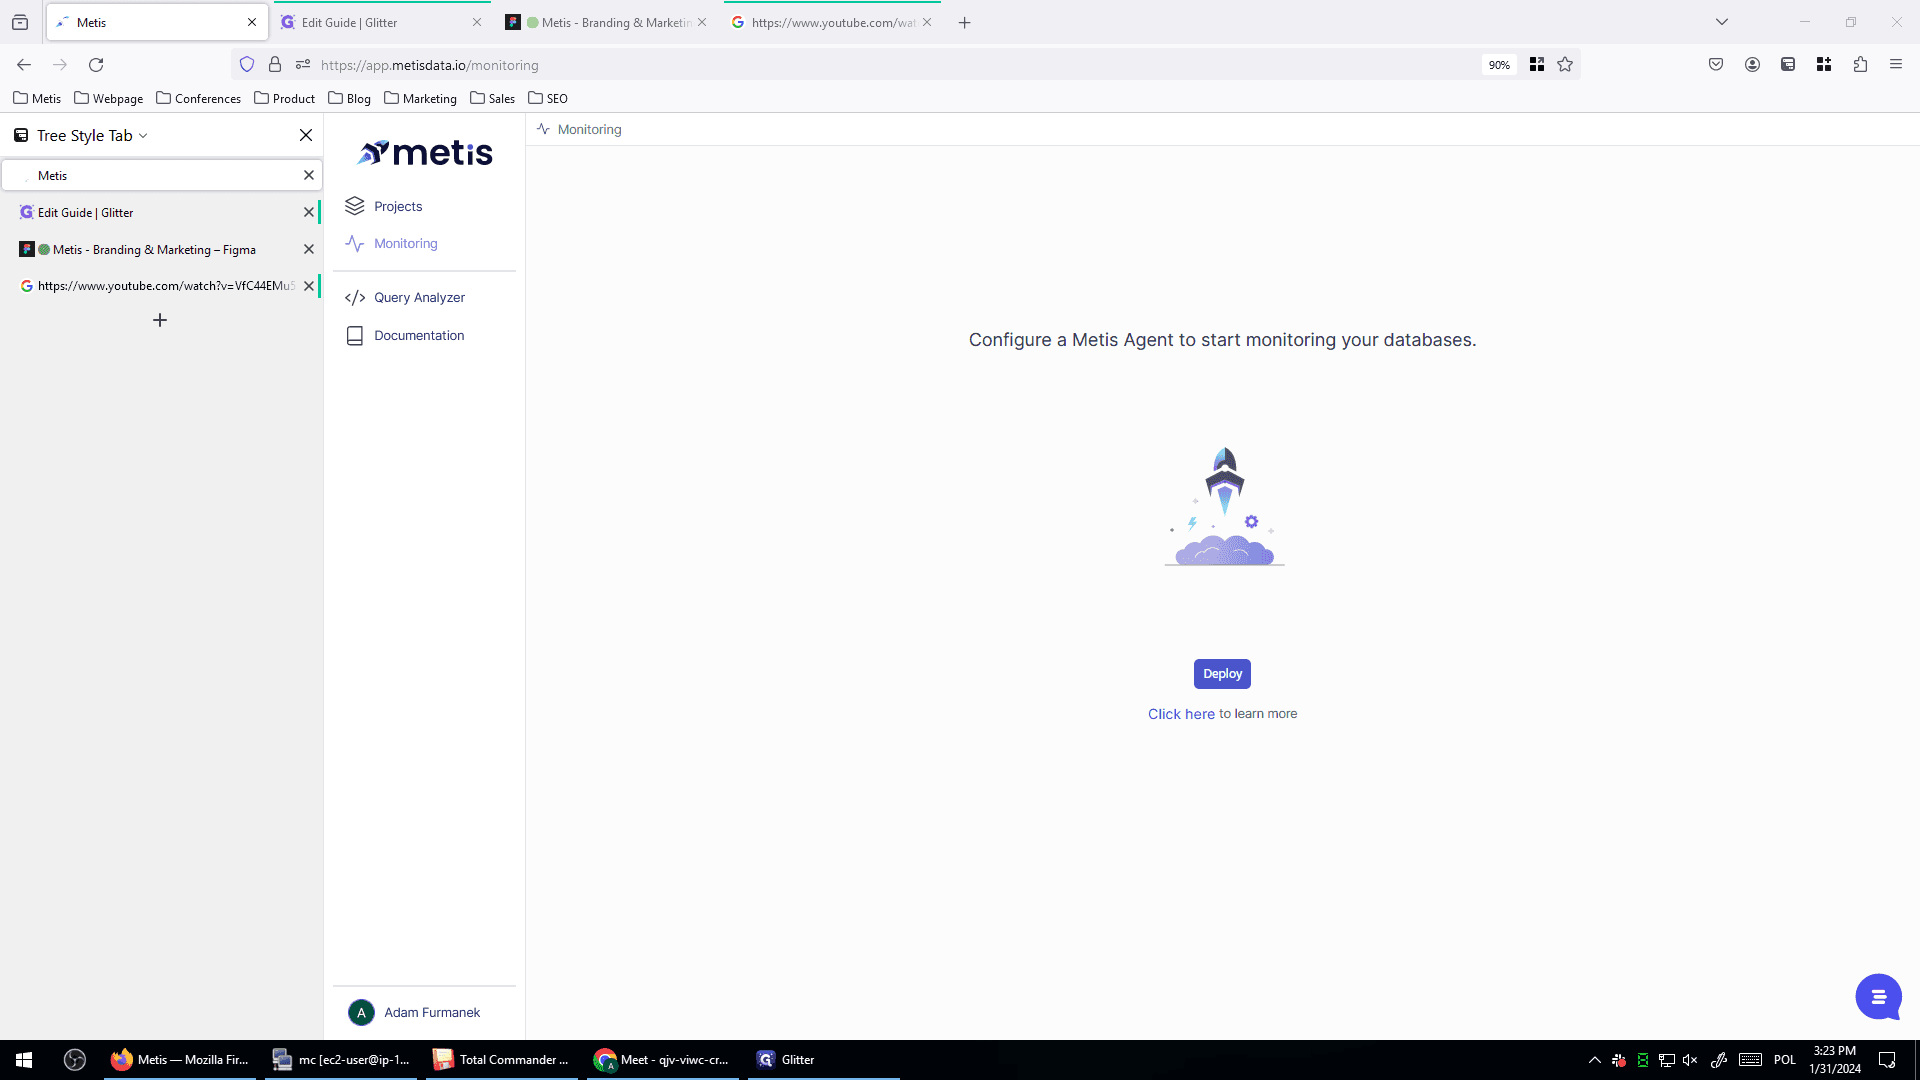Go back to the previous page
Image resolution: width=1920 pixels, height=1080 pixels.
24,65
